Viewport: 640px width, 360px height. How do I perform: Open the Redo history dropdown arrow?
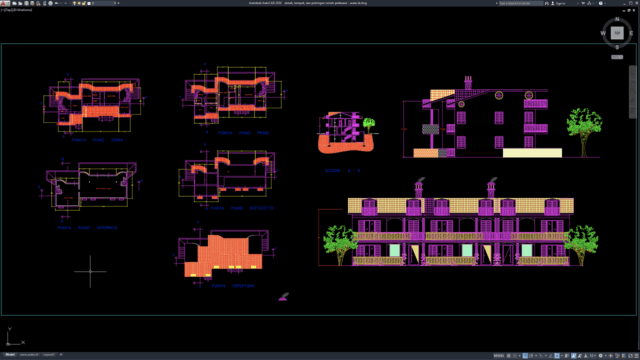coord(70,3)
